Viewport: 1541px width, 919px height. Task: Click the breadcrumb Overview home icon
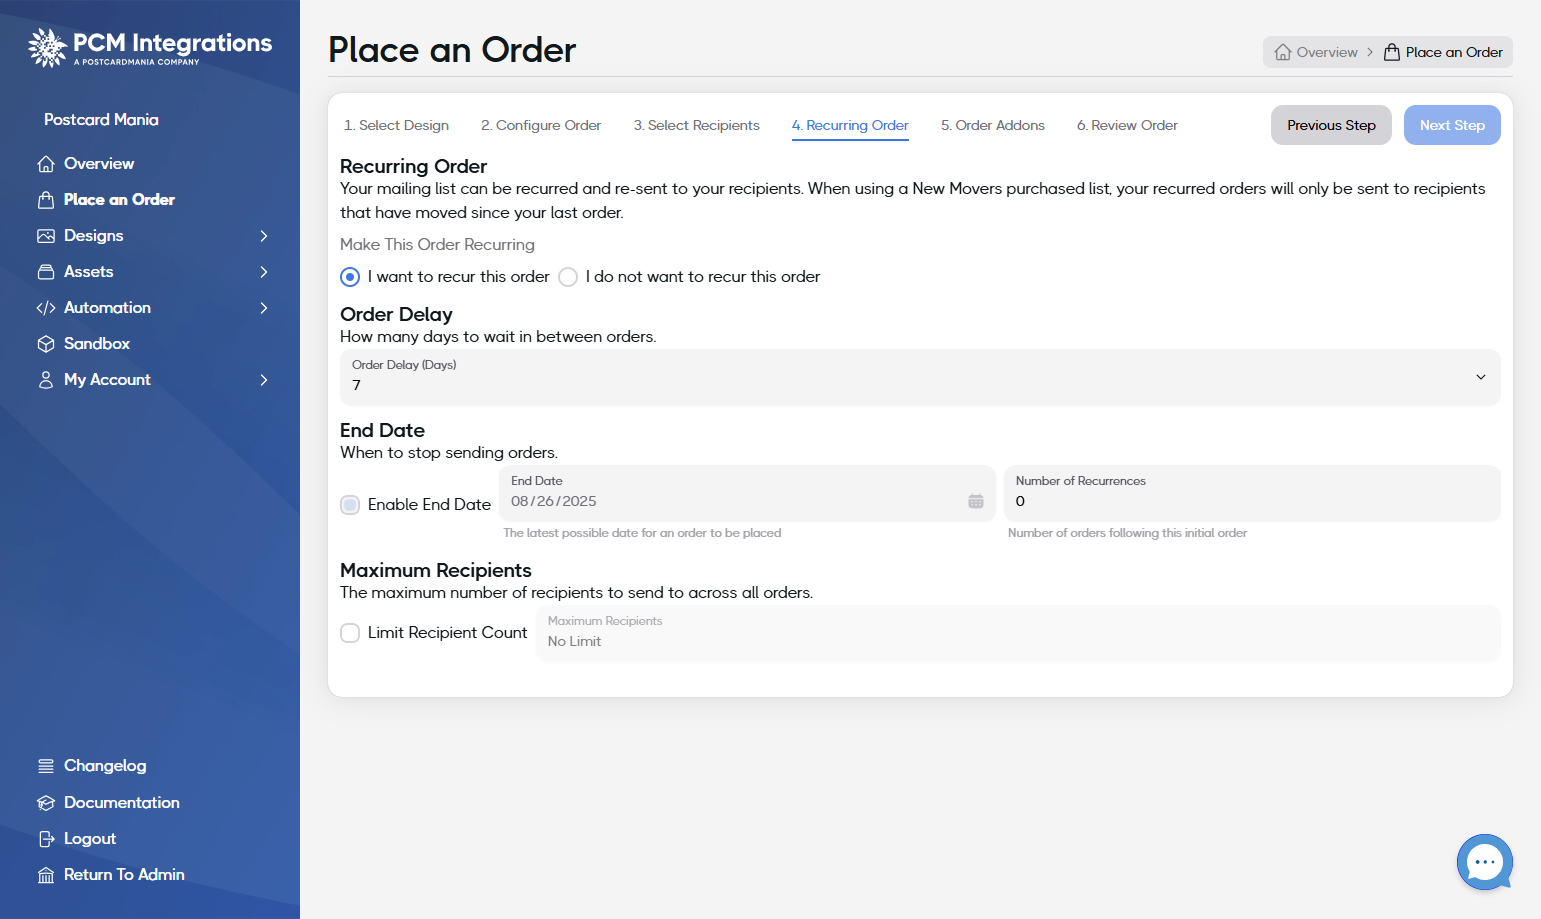[x=1283, y=52]
